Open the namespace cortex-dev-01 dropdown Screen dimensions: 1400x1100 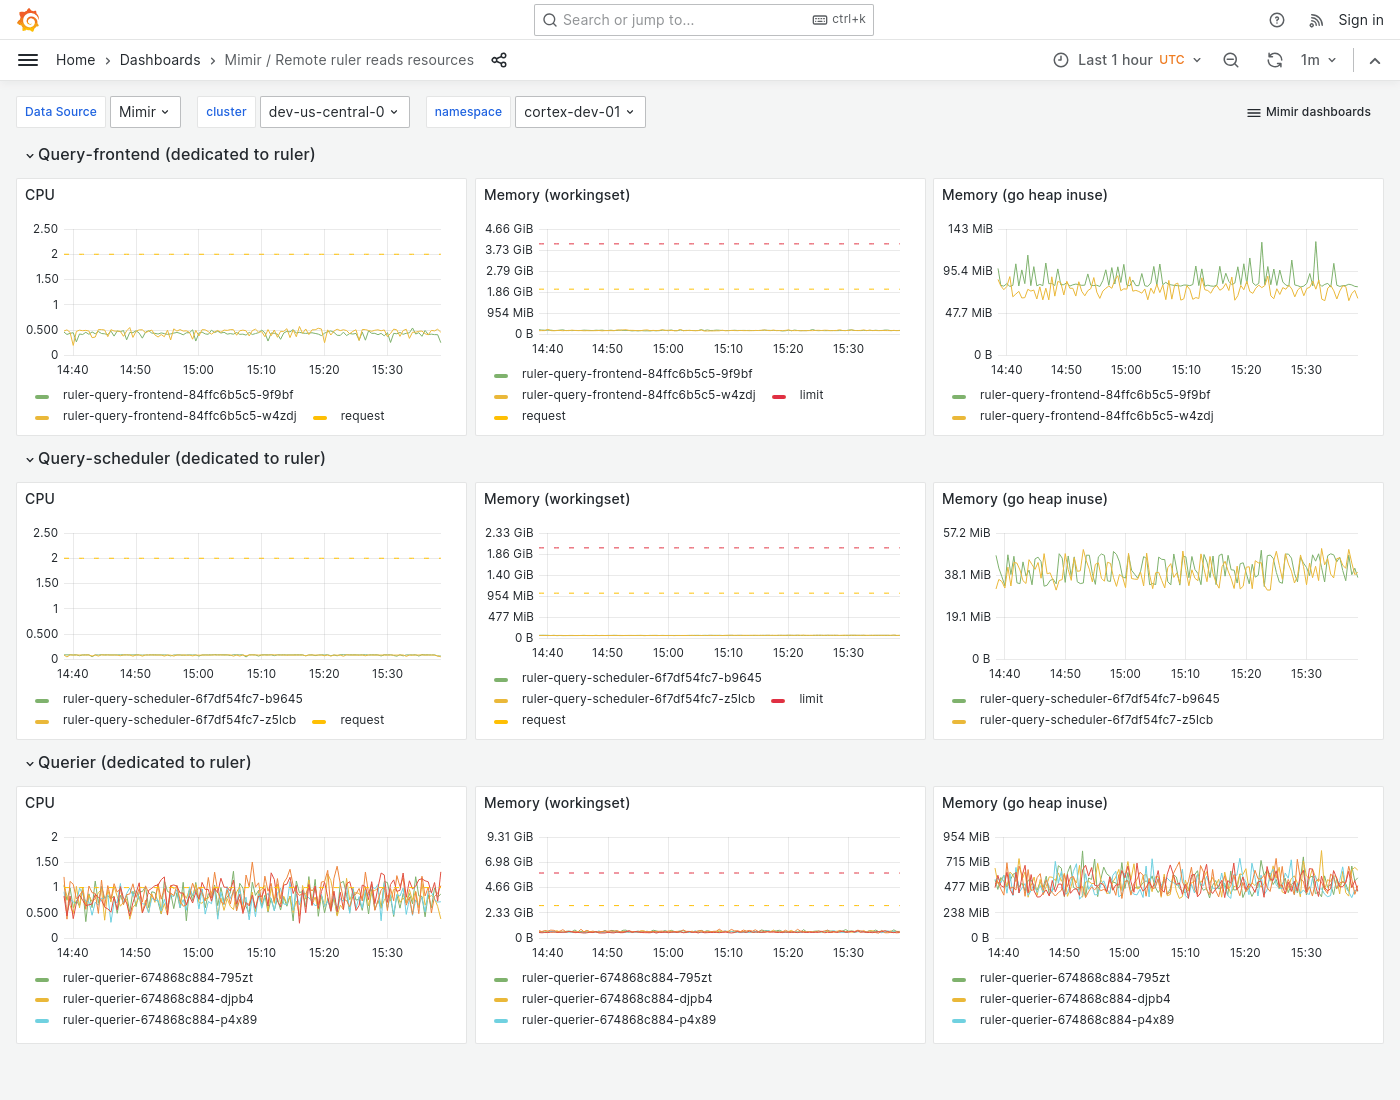[x=579, y=112]
